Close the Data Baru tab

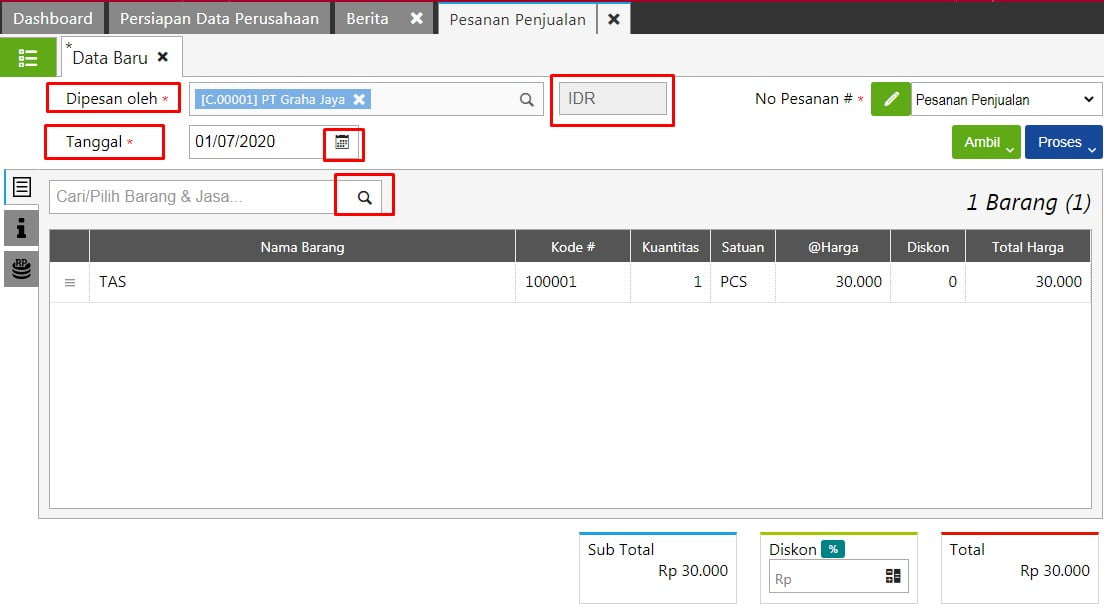click(x=163, y=57)
